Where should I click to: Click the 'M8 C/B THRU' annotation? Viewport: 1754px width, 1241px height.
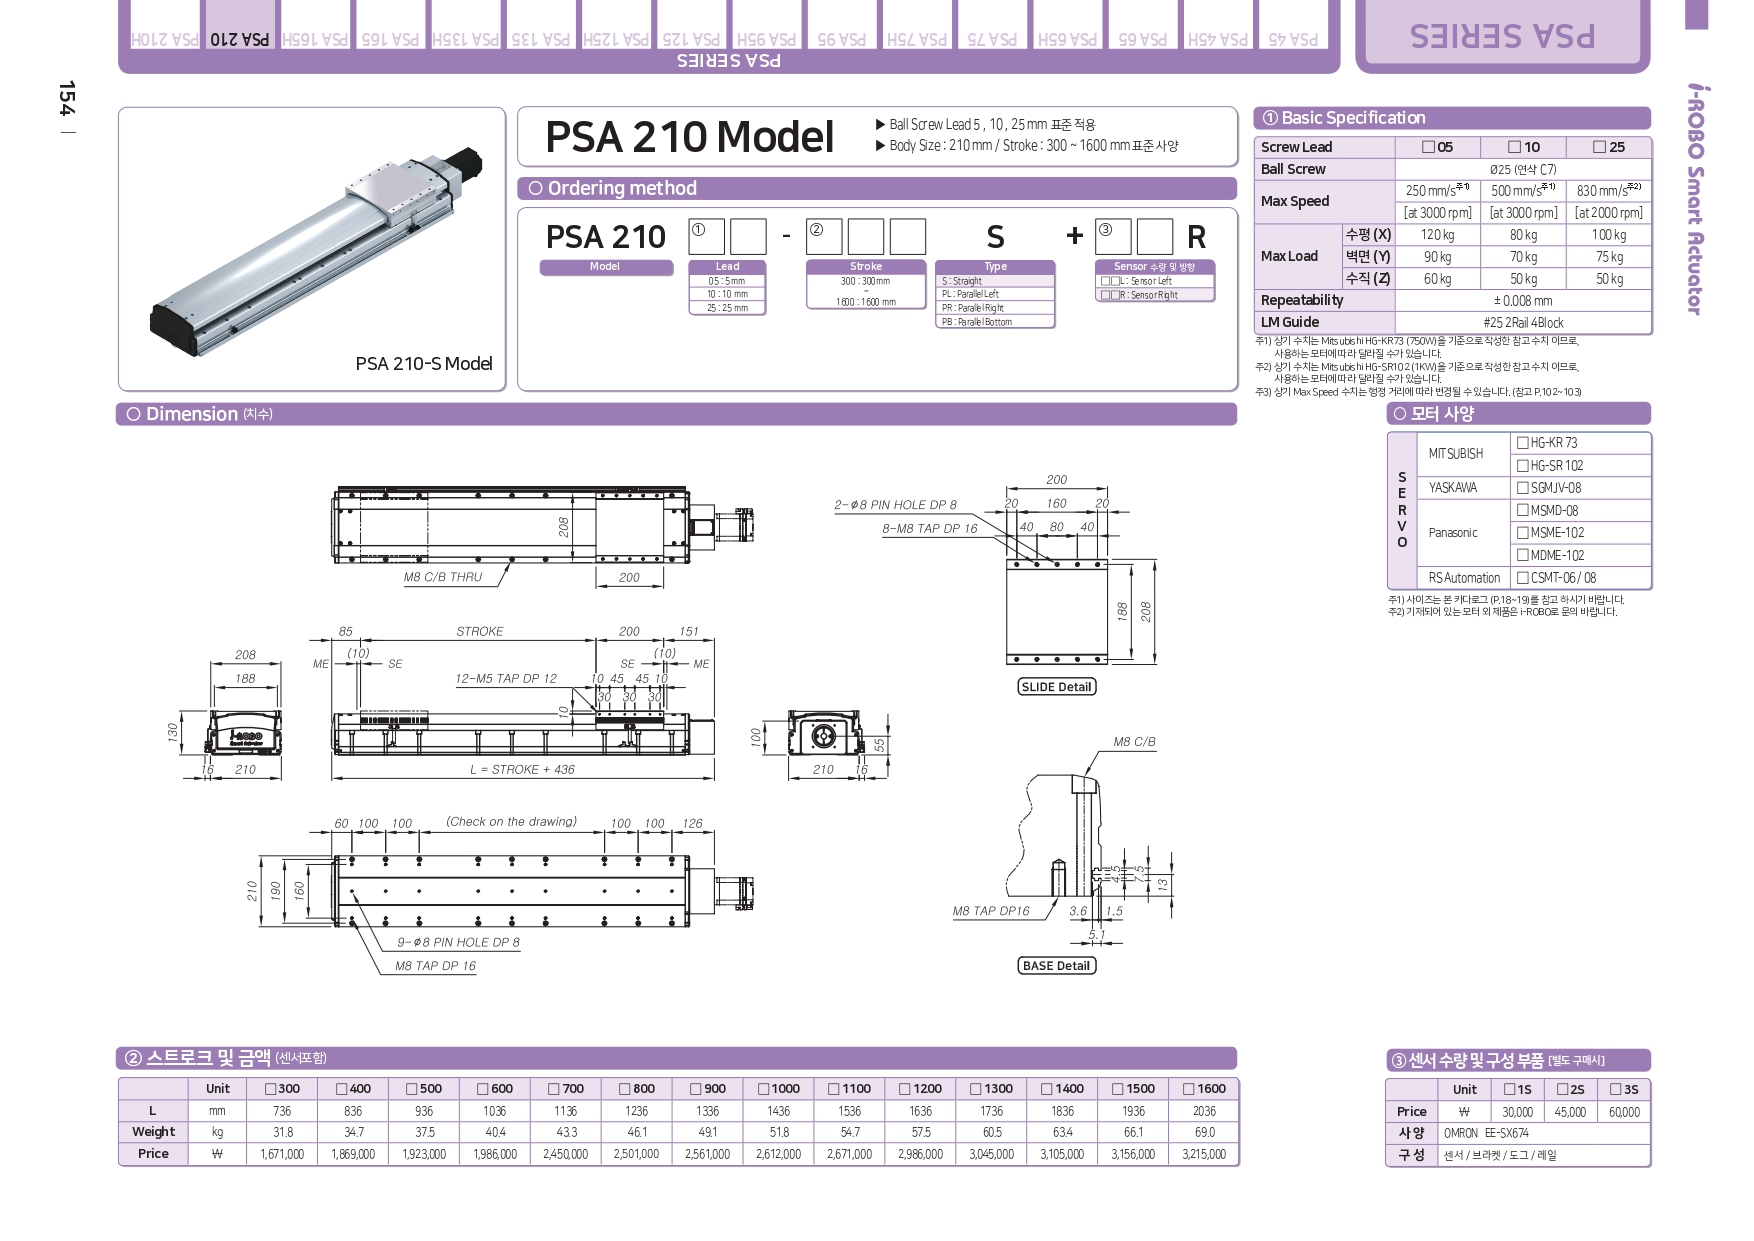[442, 577]
